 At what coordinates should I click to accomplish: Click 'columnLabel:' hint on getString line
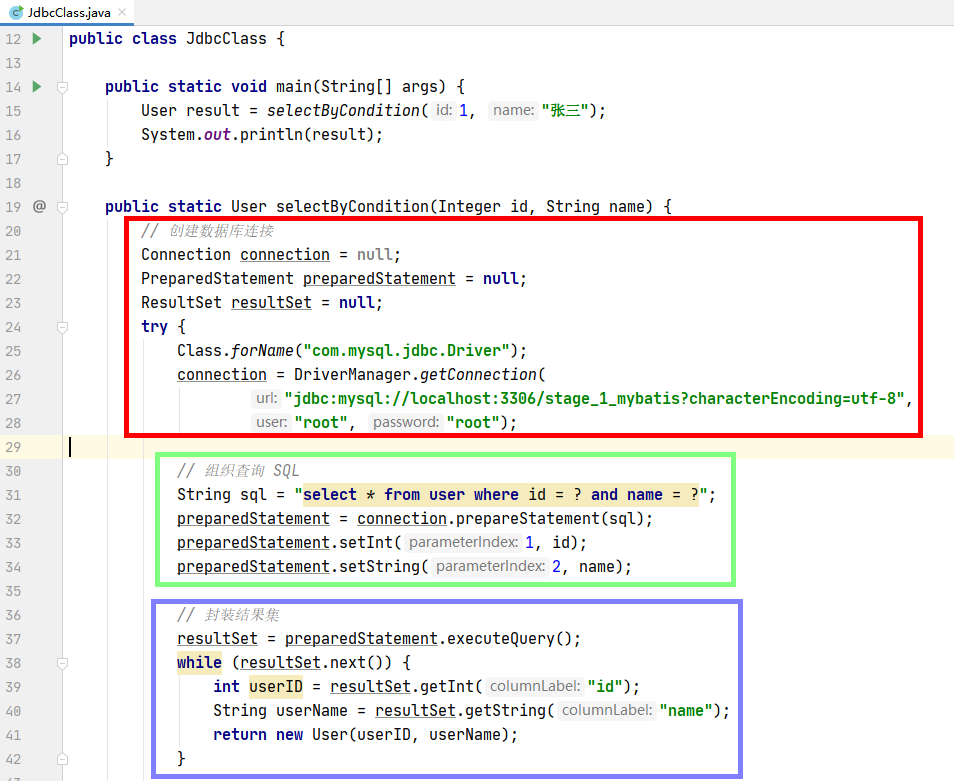tap(607, 710)
